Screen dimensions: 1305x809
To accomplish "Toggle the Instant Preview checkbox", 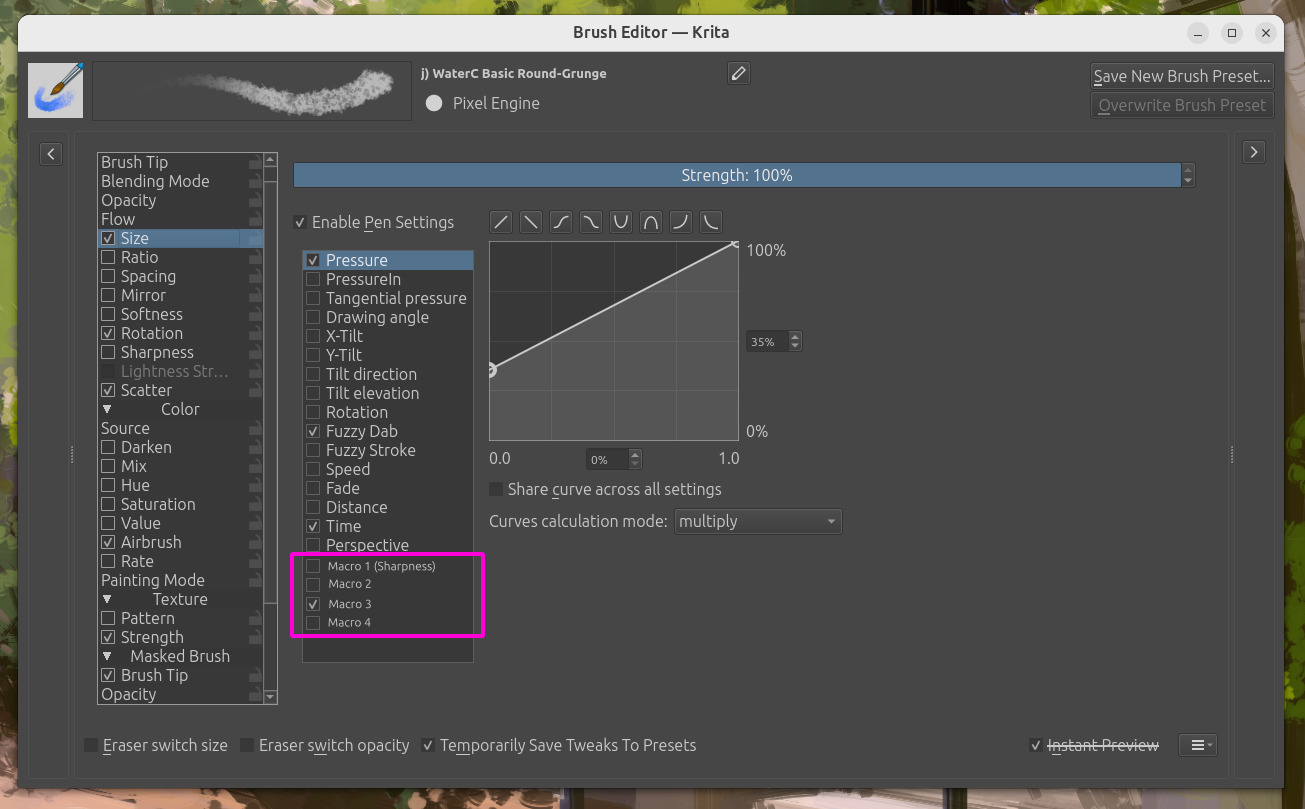I will (1036, 745).
